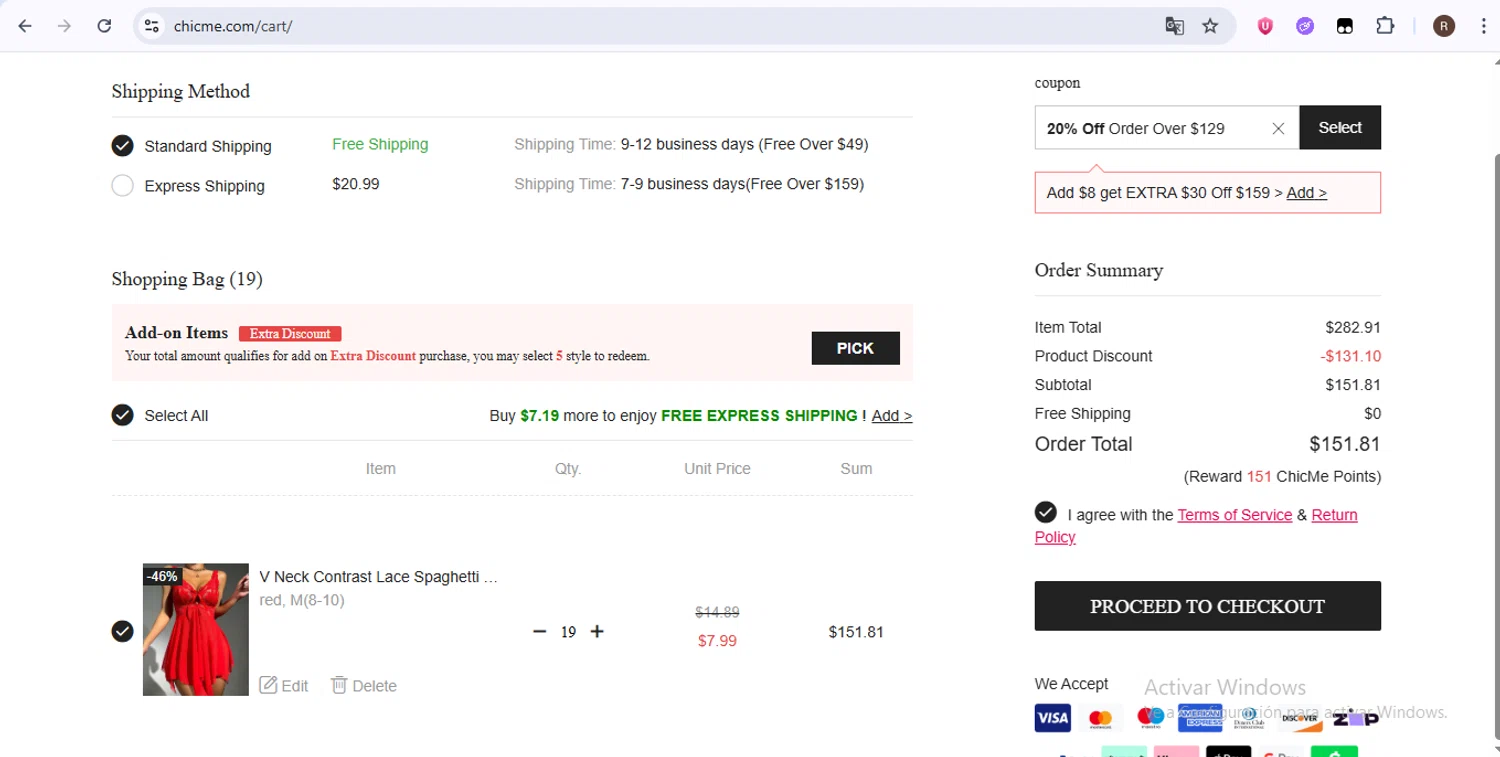Click the Maestro payment icon
Viewport: 1500px width, 757px height.
pyautogui.click(x=1150, y=718)
